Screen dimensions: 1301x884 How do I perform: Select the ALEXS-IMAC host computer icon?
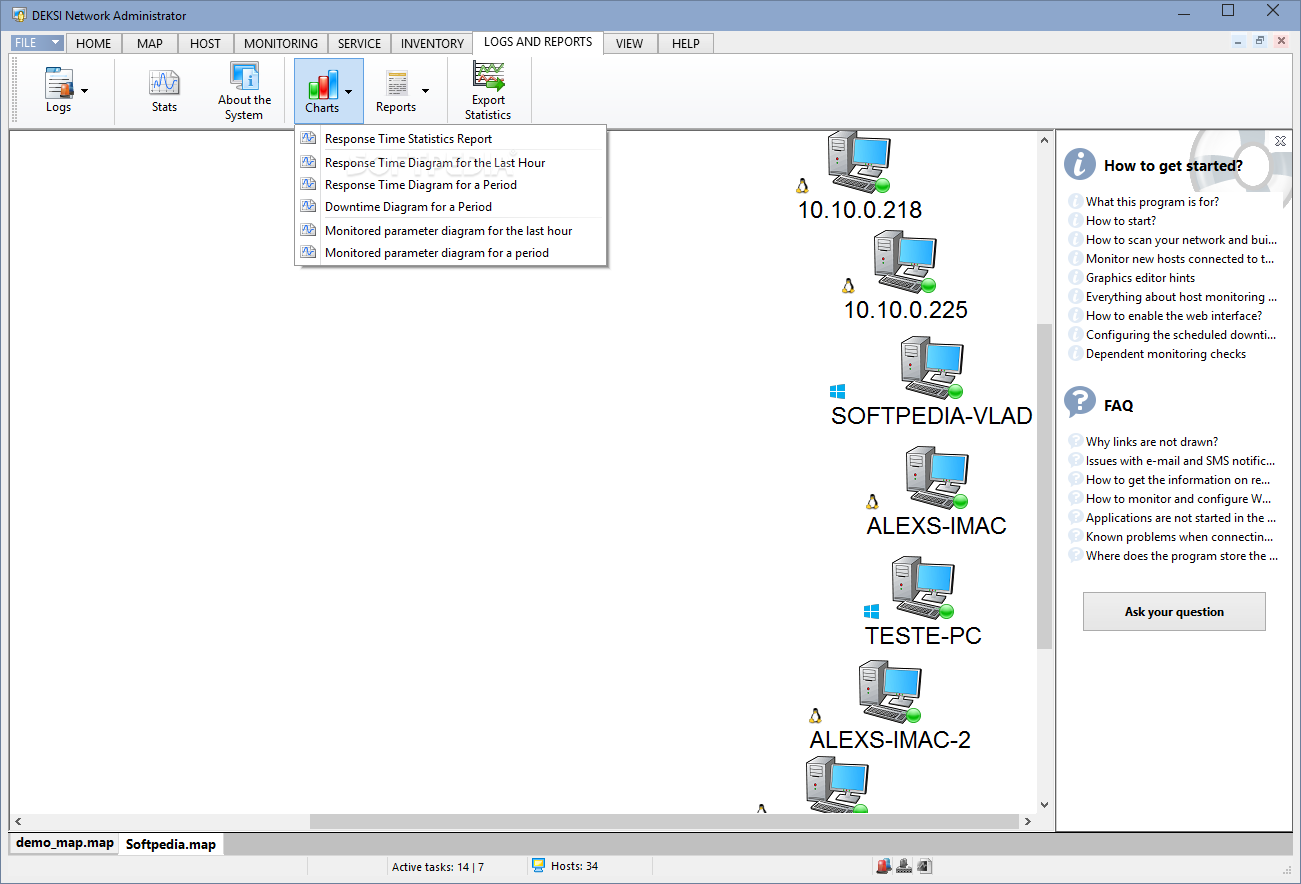pos(937,478)
